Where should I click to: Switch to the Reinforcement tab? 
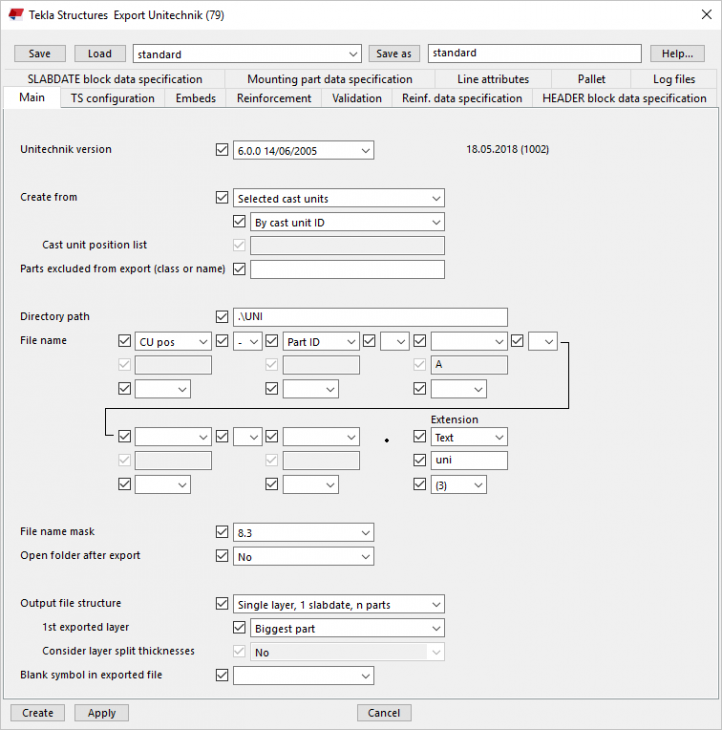(x=273, y=98)
